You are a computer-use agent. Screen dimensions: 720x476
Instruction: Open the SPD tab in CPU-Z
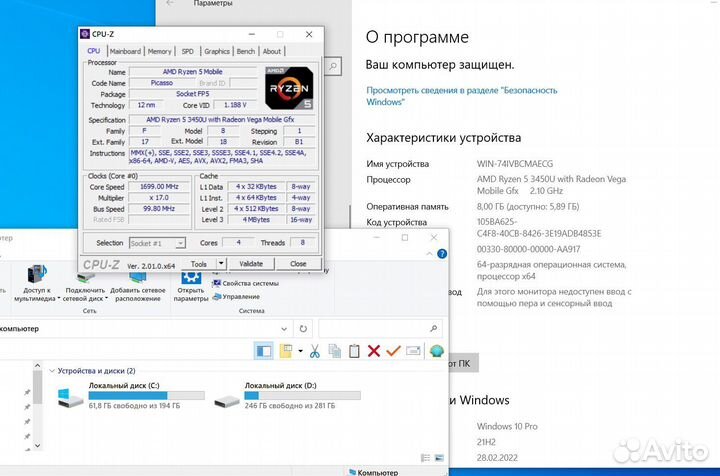tap(187, 51)
